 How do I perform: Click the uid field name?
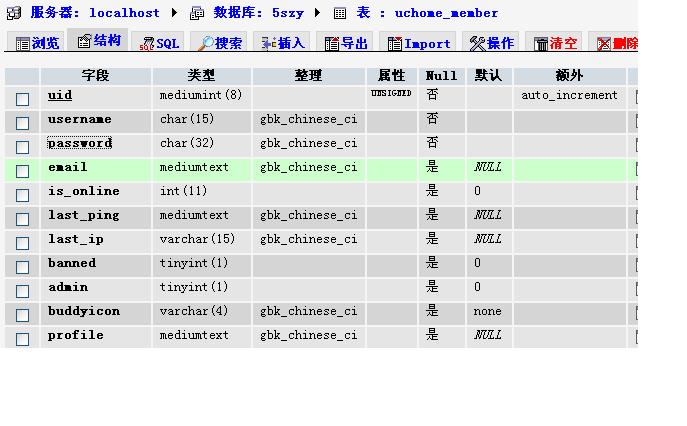(x=60, y=95)
